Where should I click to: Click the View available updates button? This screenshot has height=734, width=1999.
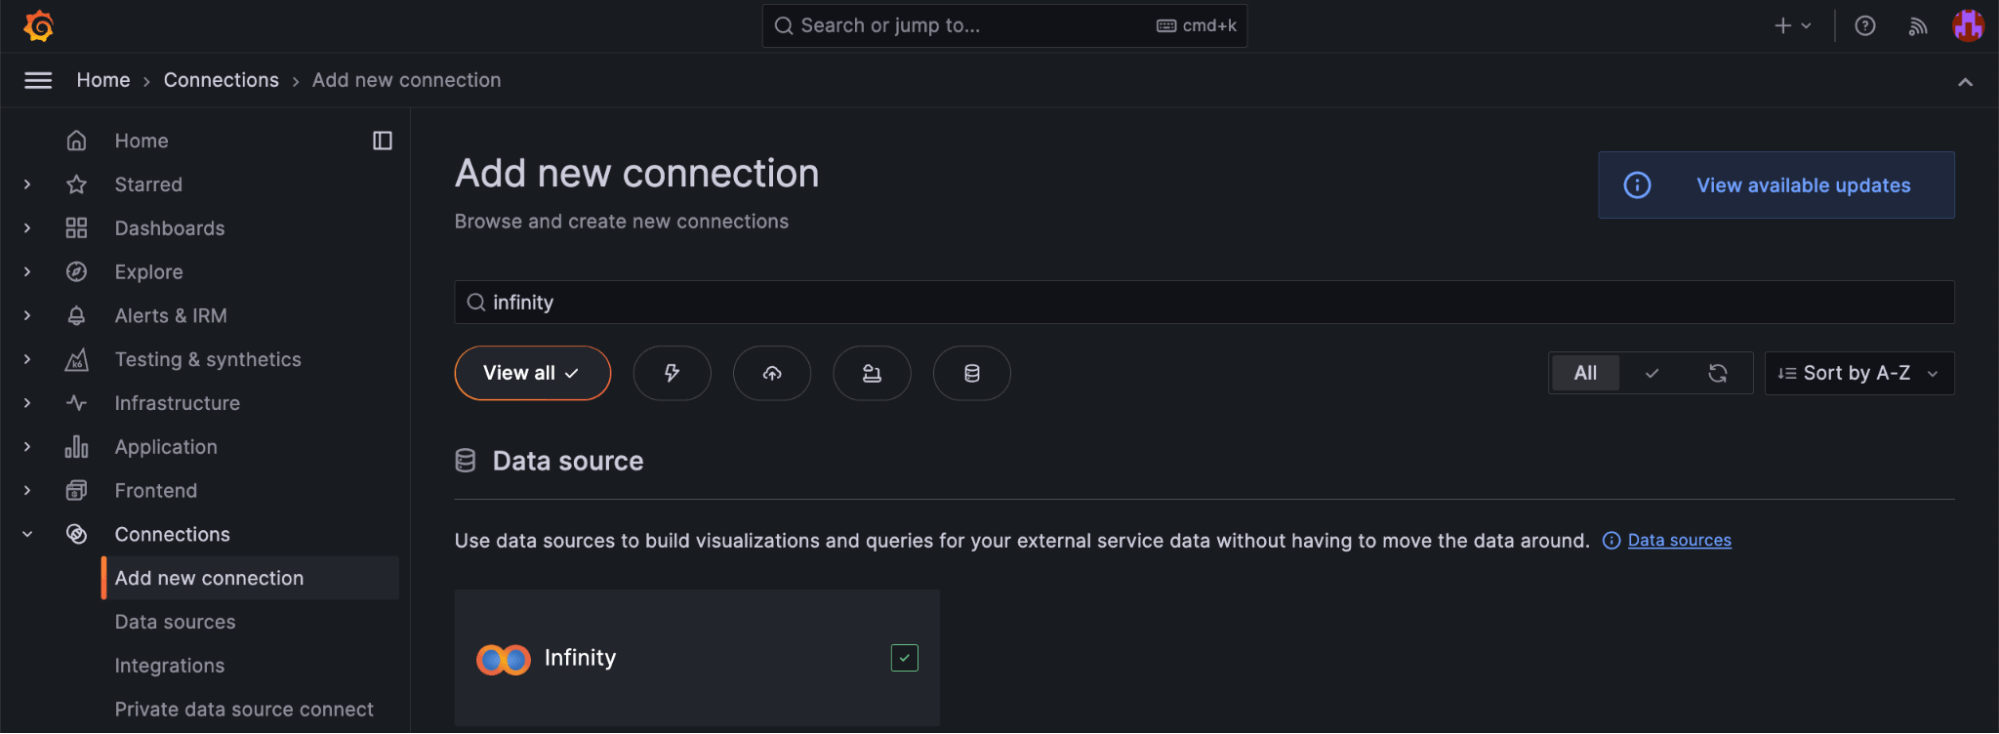[1776, 185]
